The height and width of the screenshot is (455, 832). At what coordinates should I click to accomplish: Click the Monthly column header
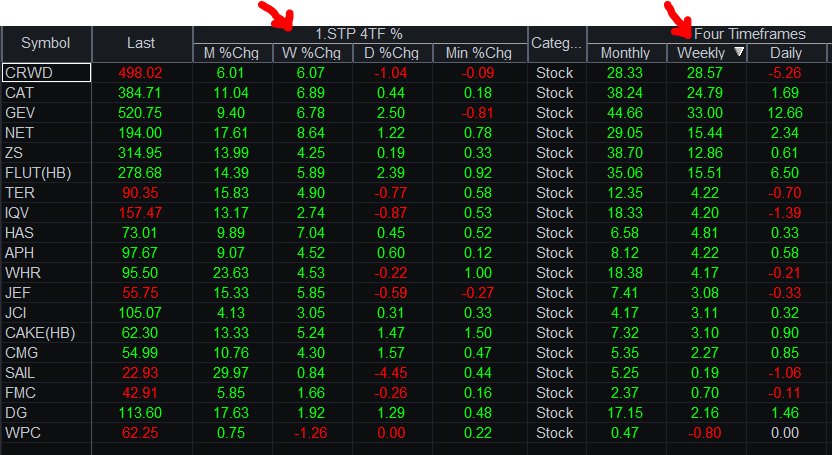[x=626, y=53]
